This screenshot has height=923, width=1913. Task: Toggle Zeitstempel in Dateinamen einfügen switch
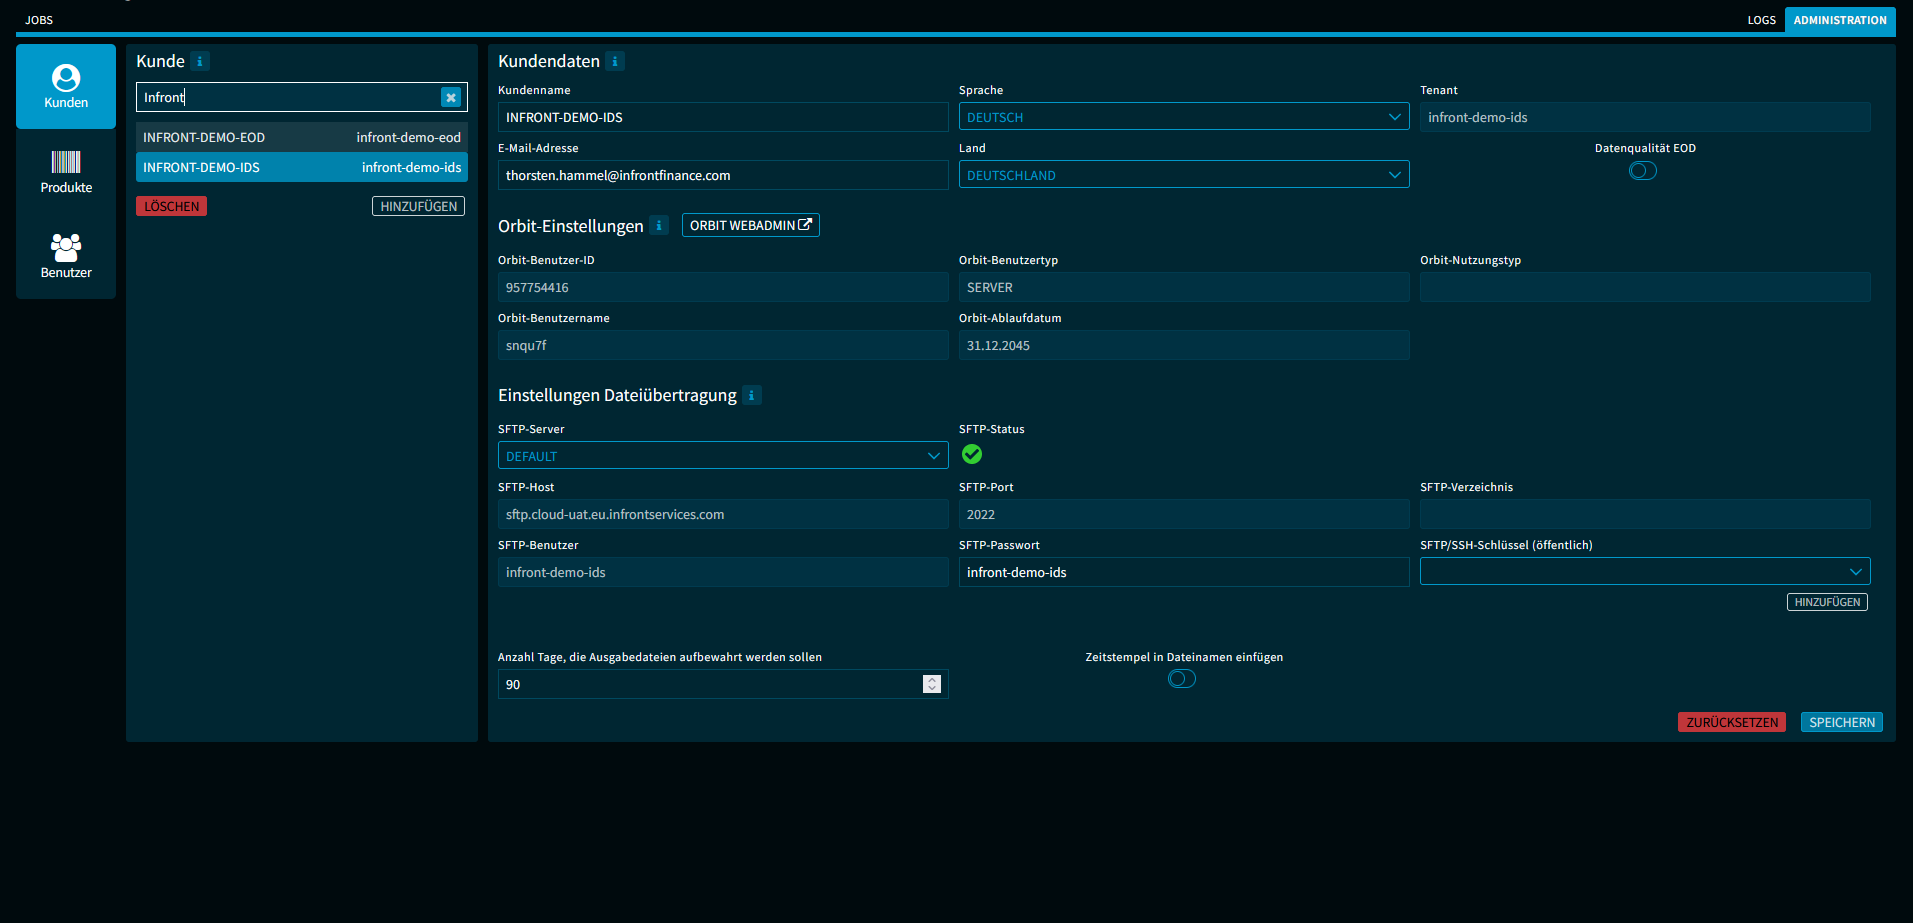[1182, 679]
